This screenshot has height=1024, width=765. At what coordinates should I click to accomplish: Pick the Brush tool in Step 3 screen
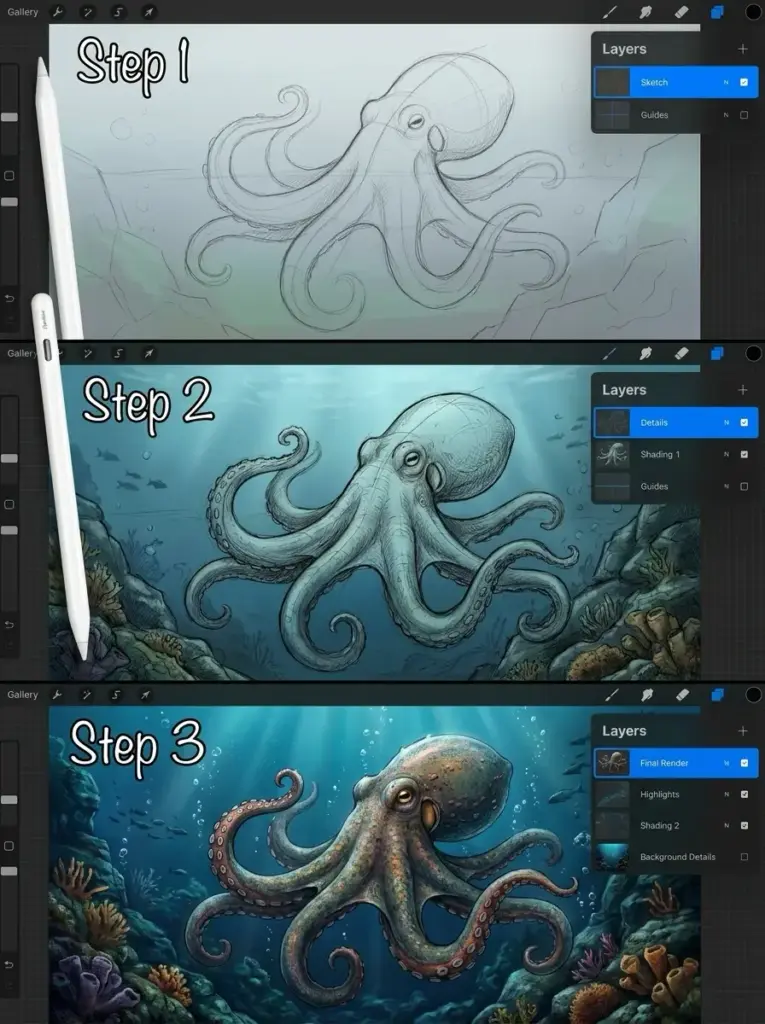tap(611, 695)
